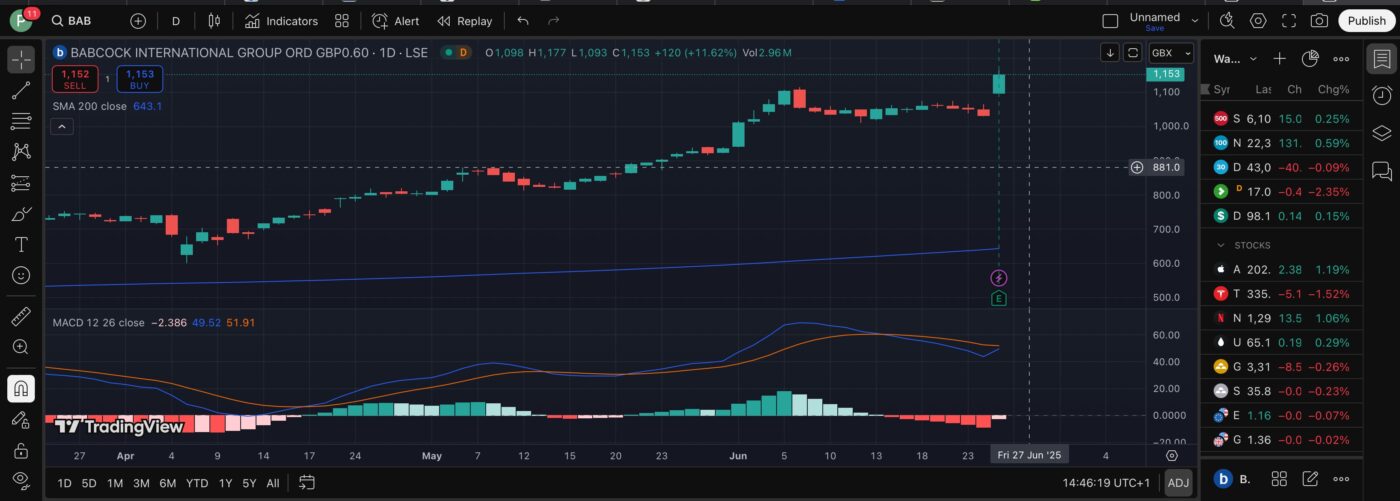Click the earnings E marker on chart
Image resolution: width=1400 pixels, height=501 pixels.
(999, 299)
